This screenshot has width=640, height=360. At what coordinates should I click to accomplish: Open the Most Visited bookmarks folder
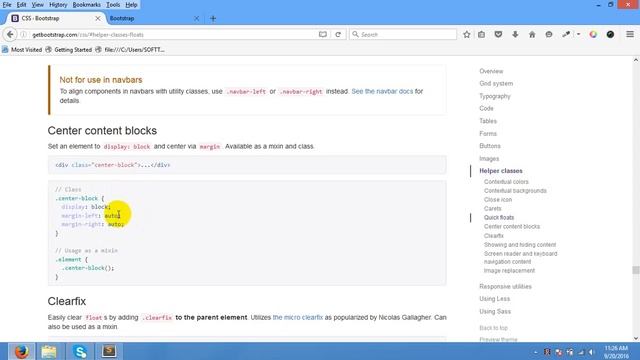pos(22,50)
